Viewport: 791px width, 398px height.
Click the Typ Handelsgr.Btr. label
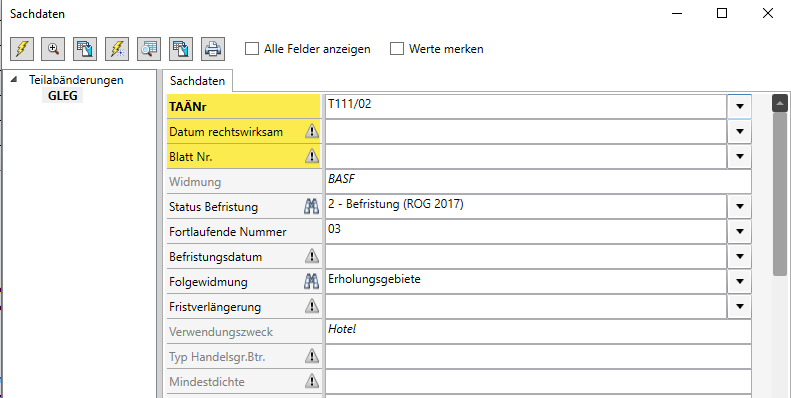click(x=217, y=357)
